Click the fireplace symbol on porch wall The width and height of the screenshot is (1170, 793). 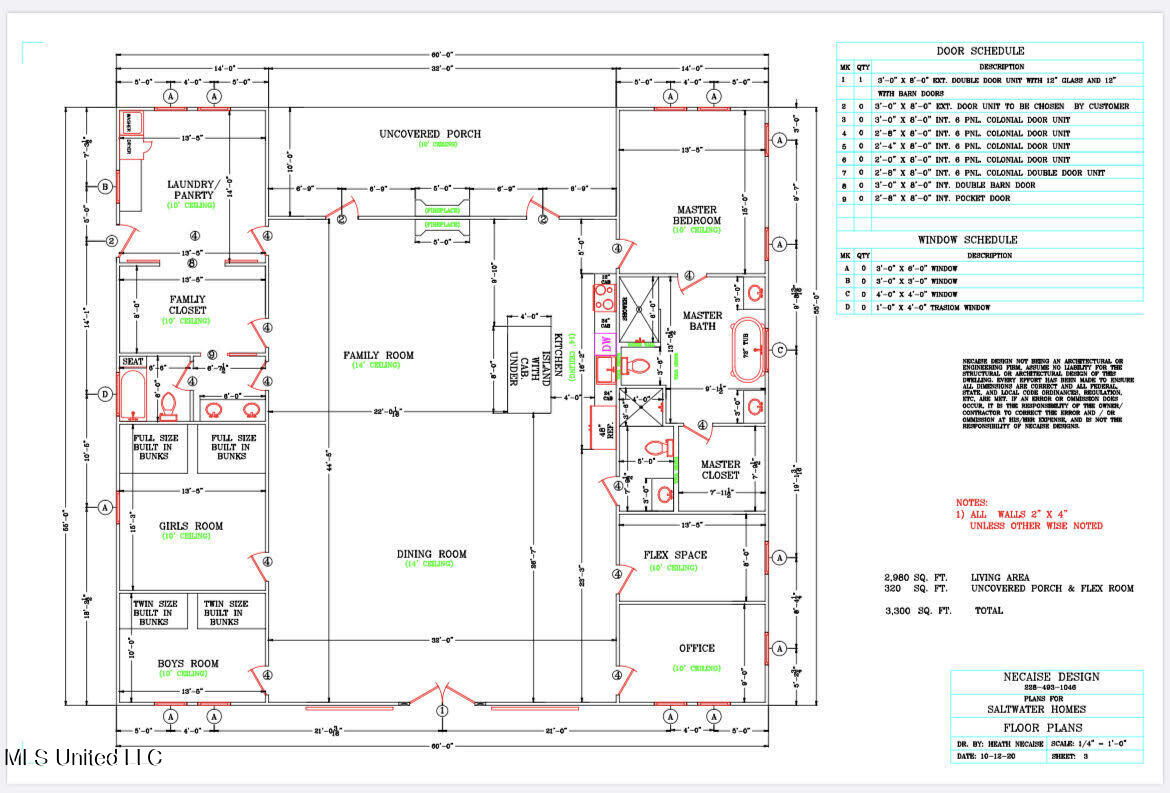tap(442, 217)
